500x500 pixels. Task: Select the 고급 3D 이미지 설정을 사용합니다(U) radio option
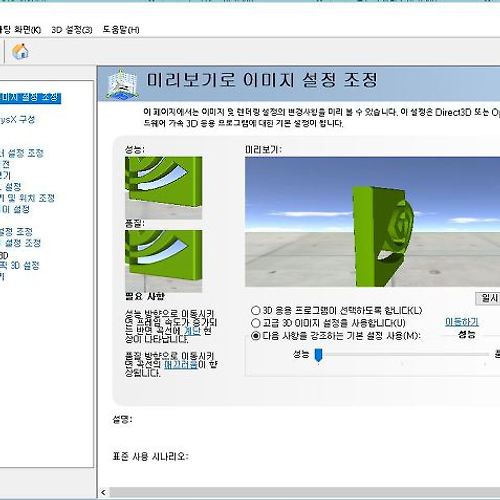pyautogui.click(x=255, y=323)
